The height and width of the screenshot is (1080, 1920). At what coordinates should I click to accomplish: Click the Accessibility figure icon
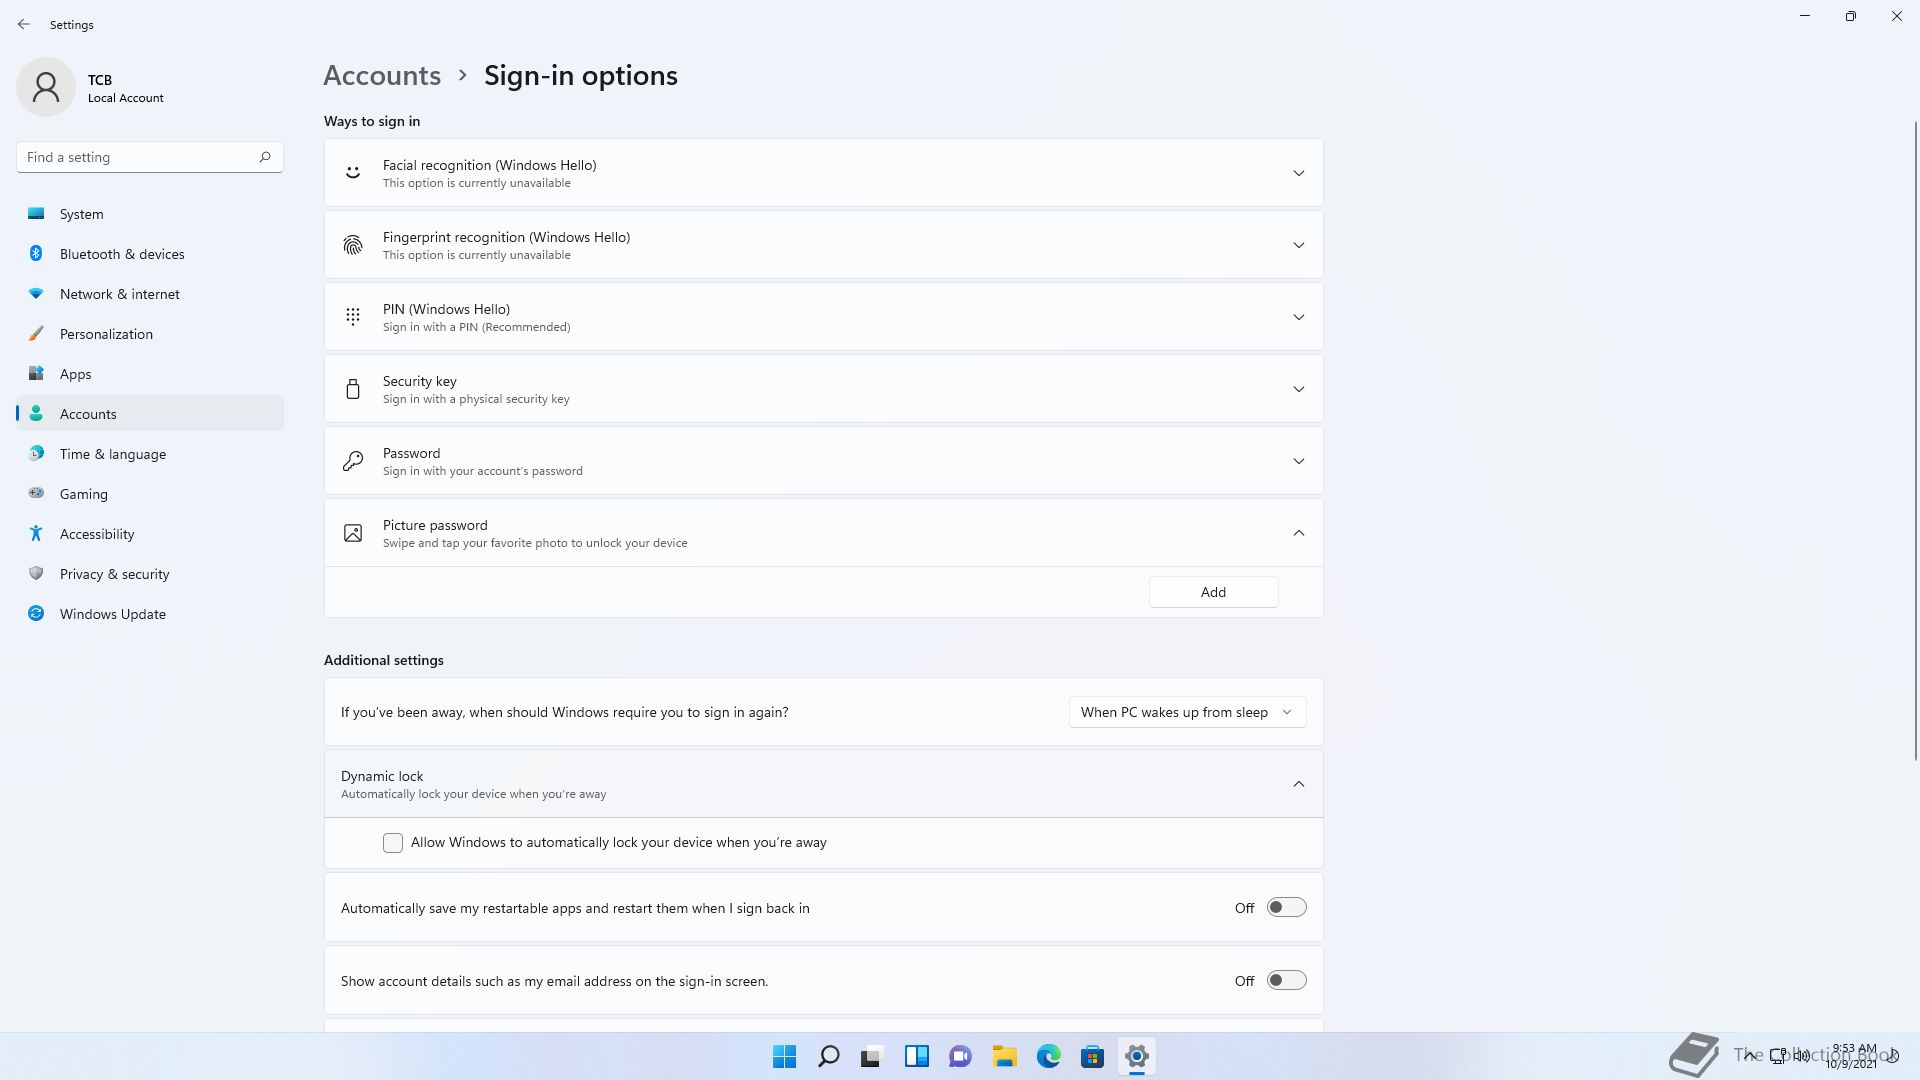point(36,533)
